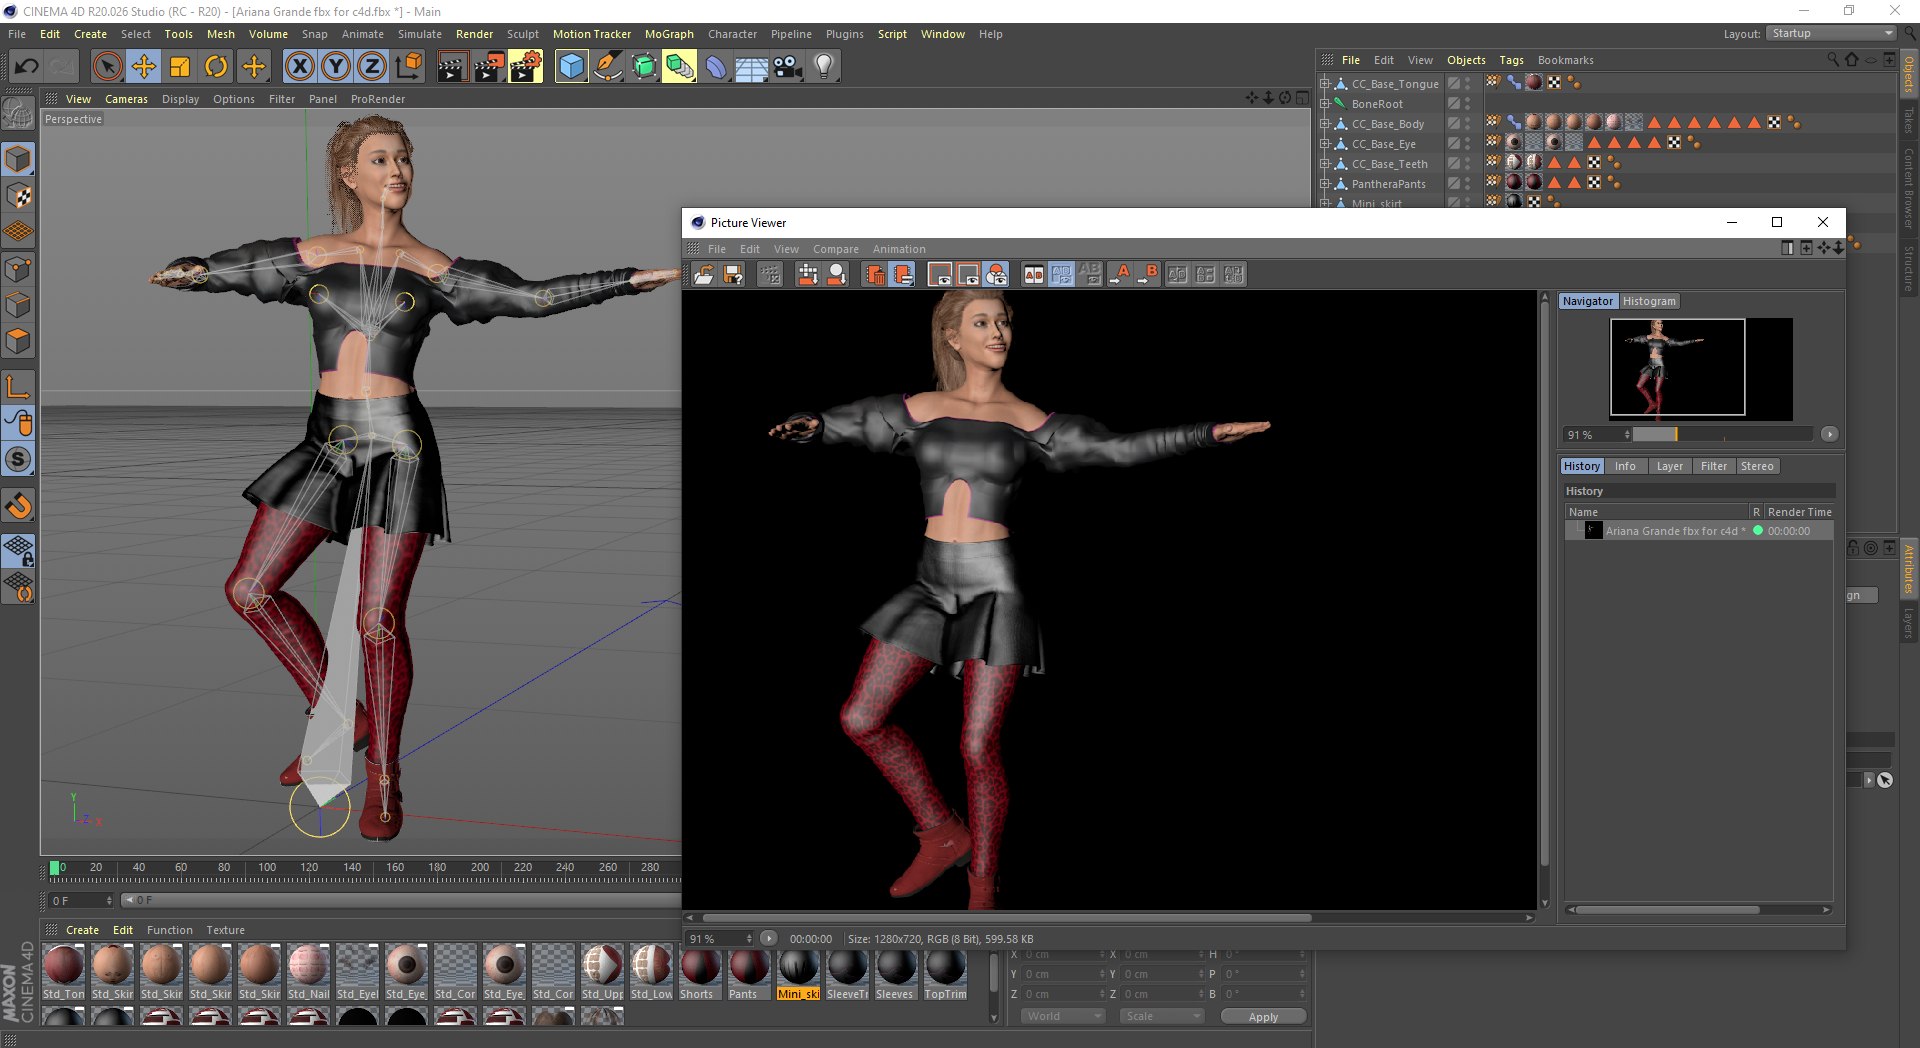Expand BoneRoot in Objects tree
Viewport: 1920px width, 1048px height.
tap(1325, 104)
